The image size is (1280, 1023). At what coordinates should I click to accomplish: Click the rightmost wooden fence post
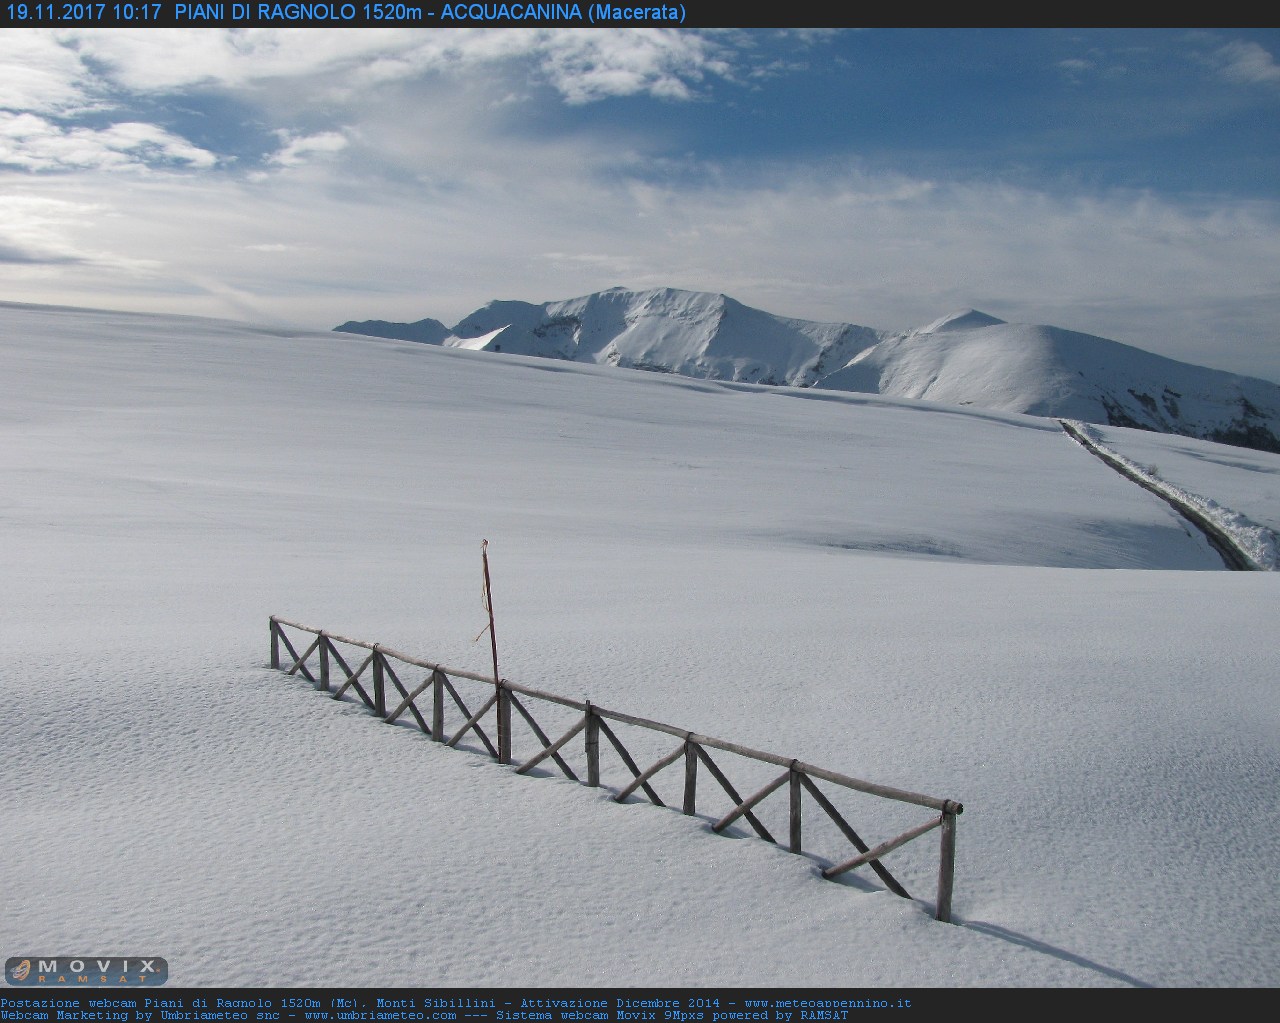pos(945,865)
